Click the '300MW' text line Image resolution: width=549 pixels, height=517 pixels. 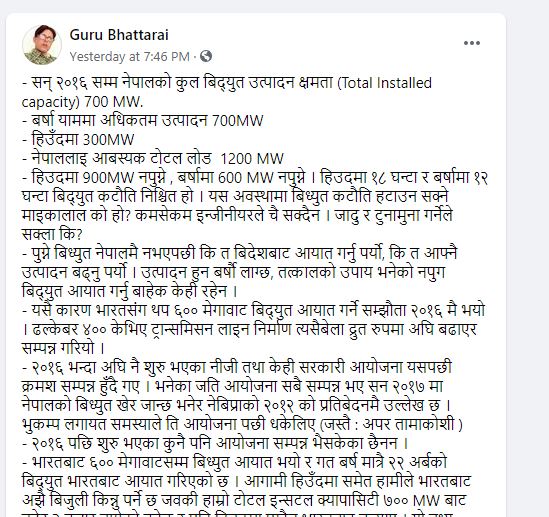tap(78, 140)
